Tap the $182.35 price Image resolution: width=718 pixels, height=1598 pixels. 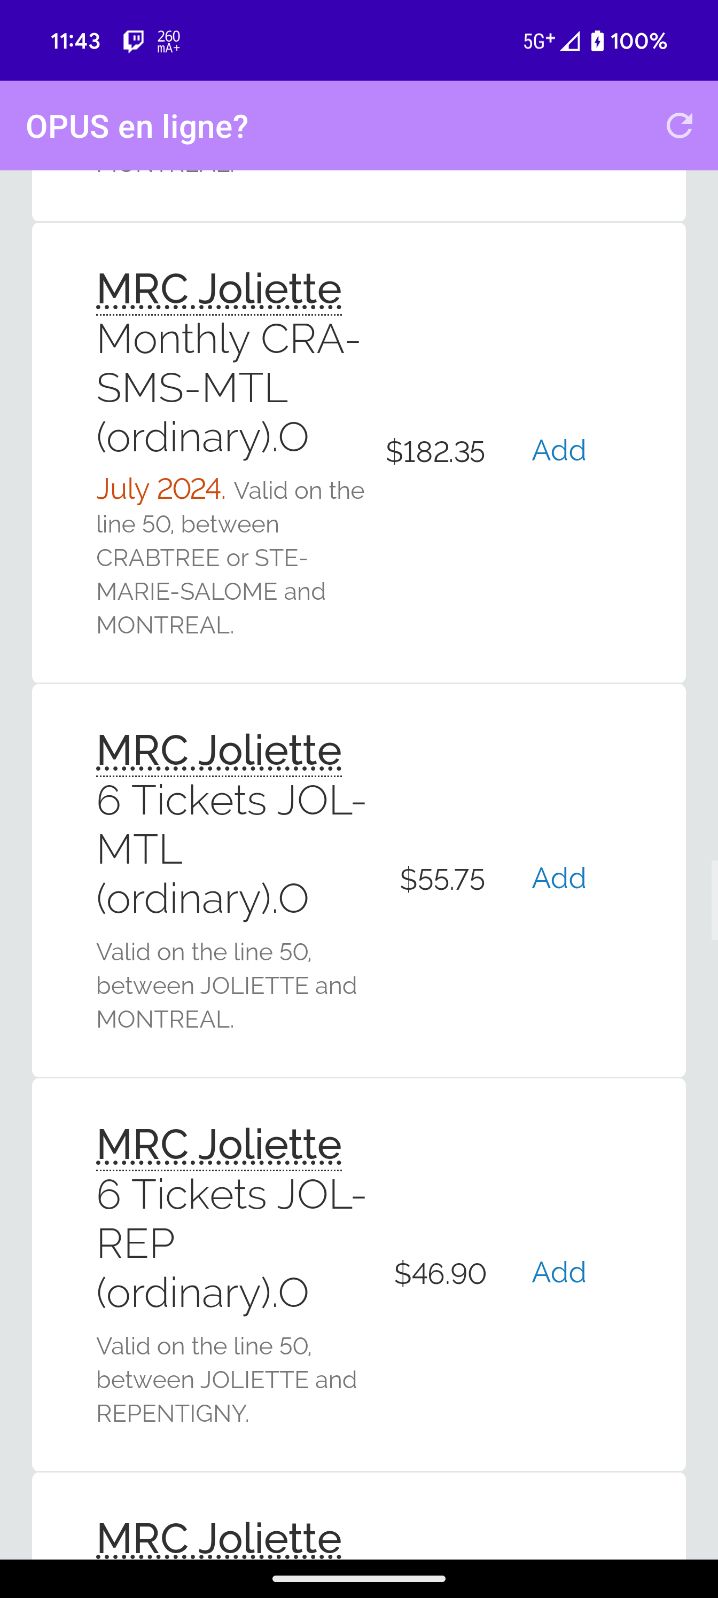point(435,452)
